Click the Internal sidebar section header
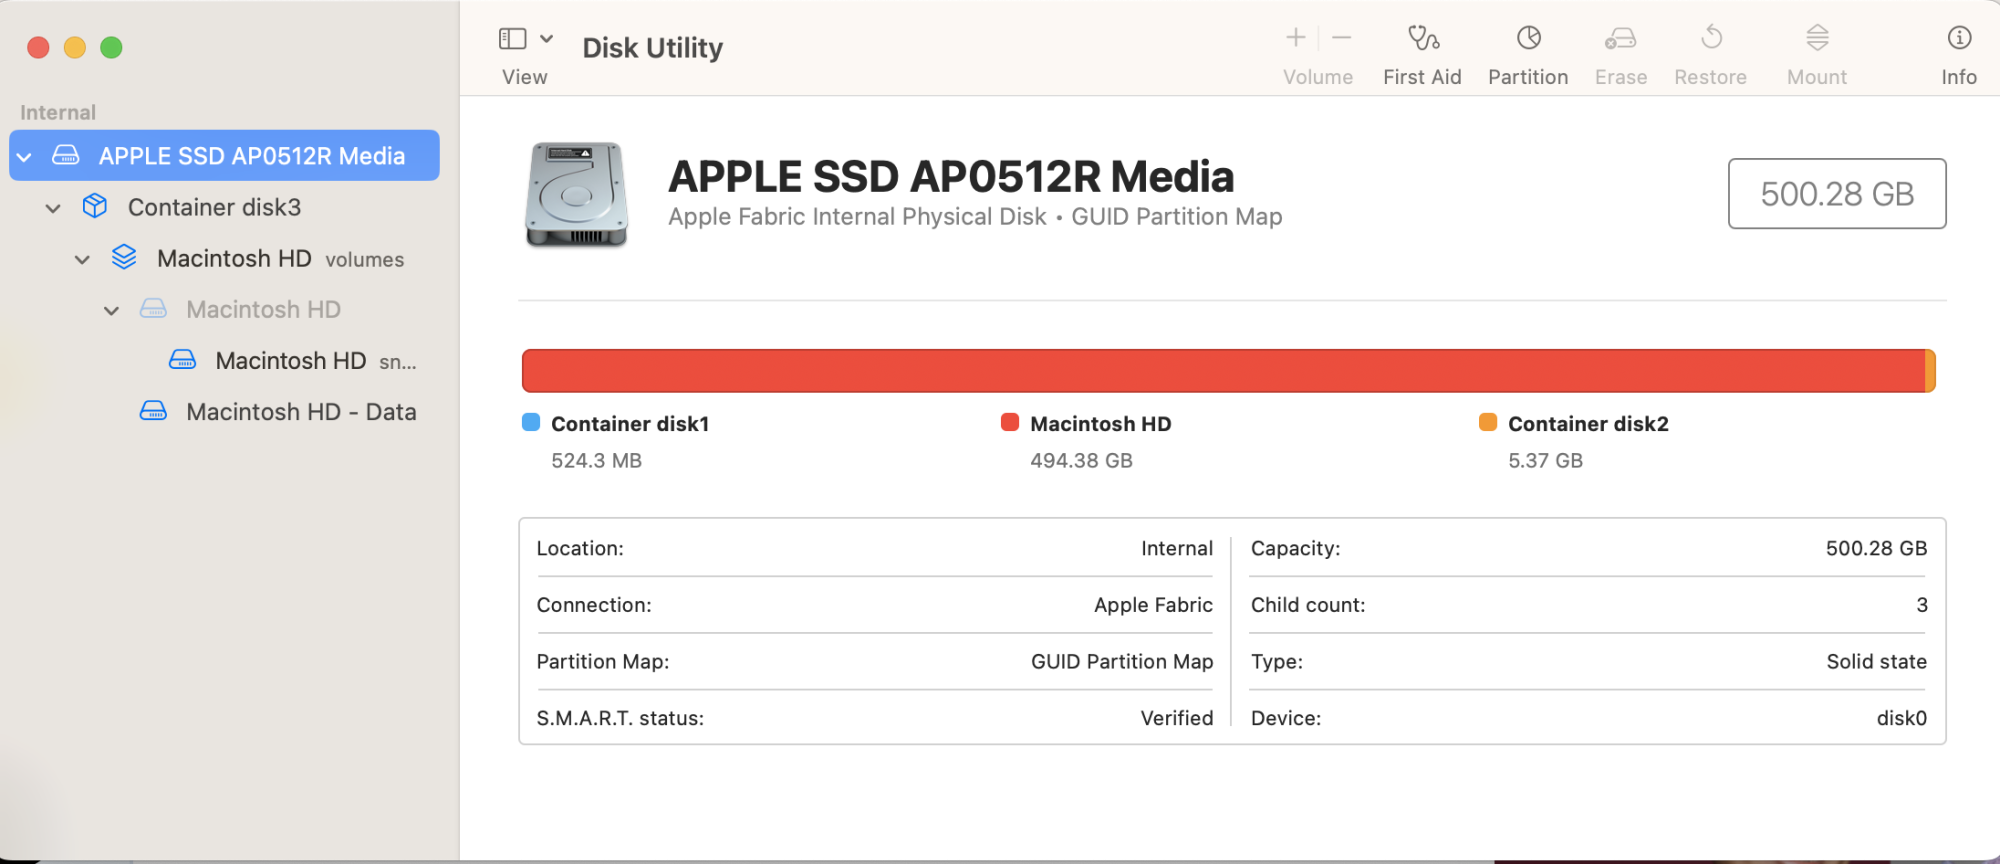The height and width of the screenshot is (864, 2000). [x=58, y=113]
